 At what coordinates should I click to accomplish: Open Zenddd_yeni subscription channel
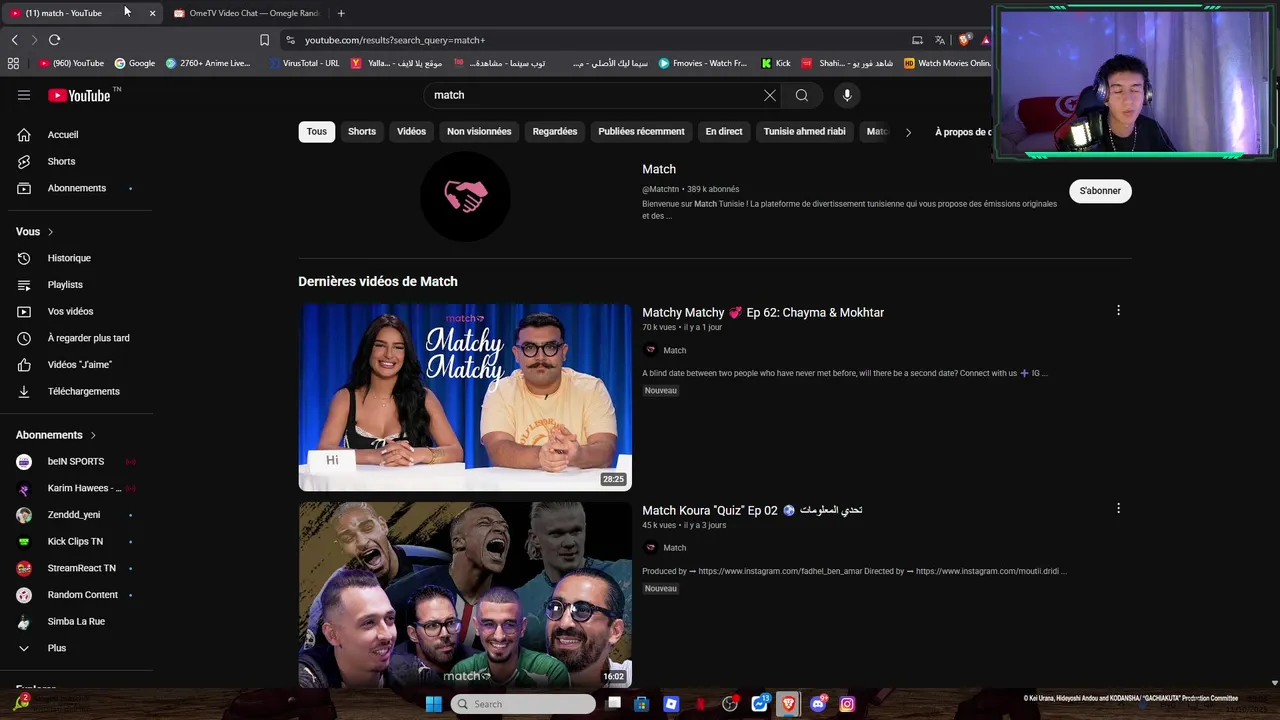click(76, 515)
